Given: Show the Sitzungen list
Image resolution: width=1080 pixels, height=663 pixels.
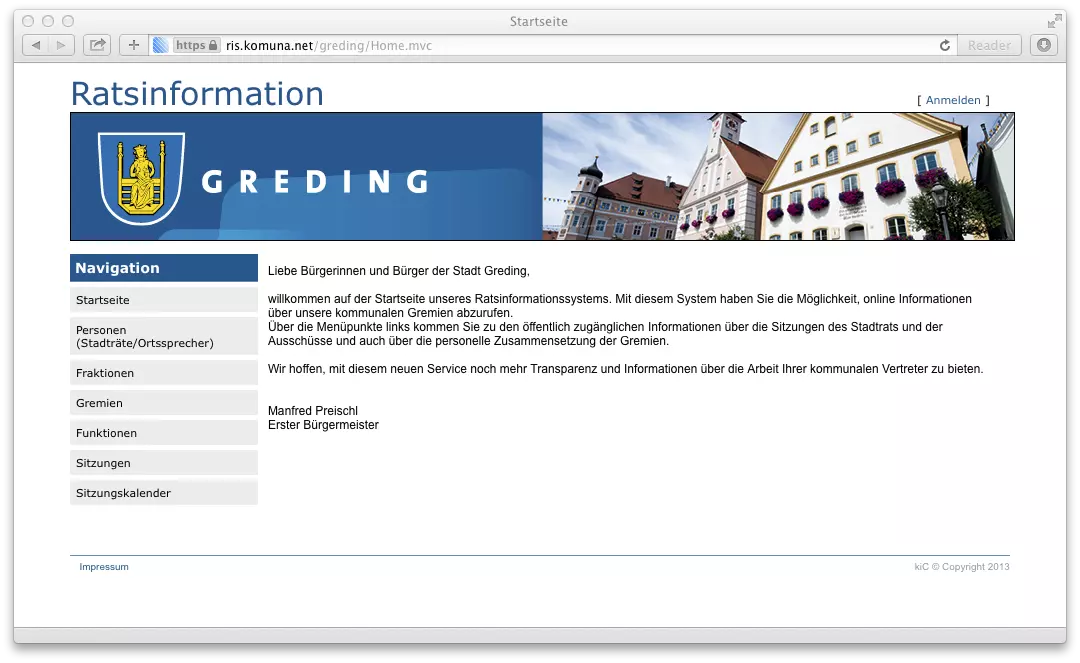Looking at the screenshot, I should (x=103, y=462).
